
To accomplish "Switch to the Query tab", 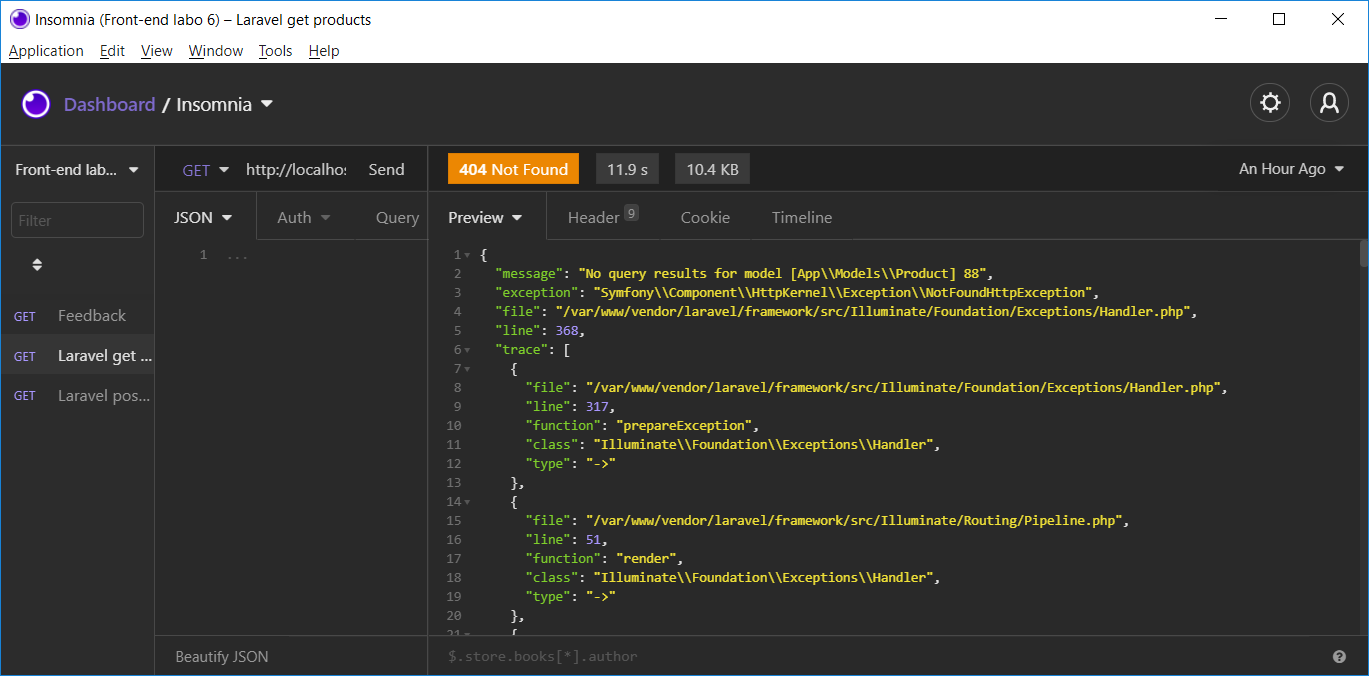I will [397, 217].
